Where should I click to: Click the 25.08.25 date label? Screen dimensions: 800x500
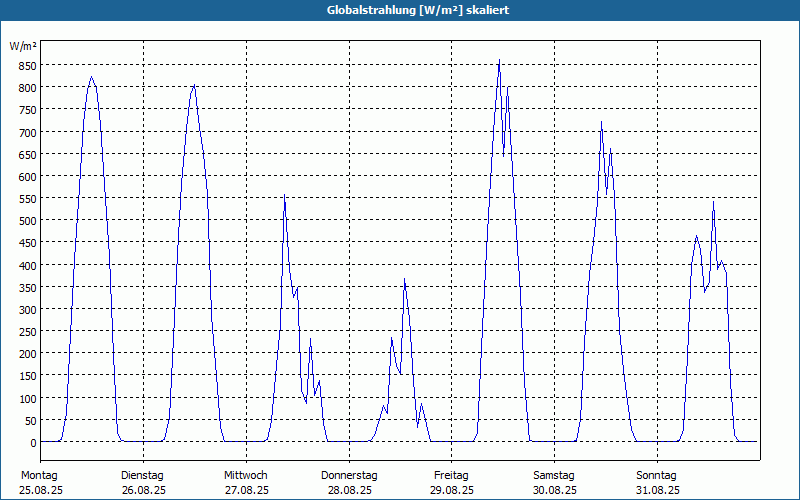tap(41, 490)
